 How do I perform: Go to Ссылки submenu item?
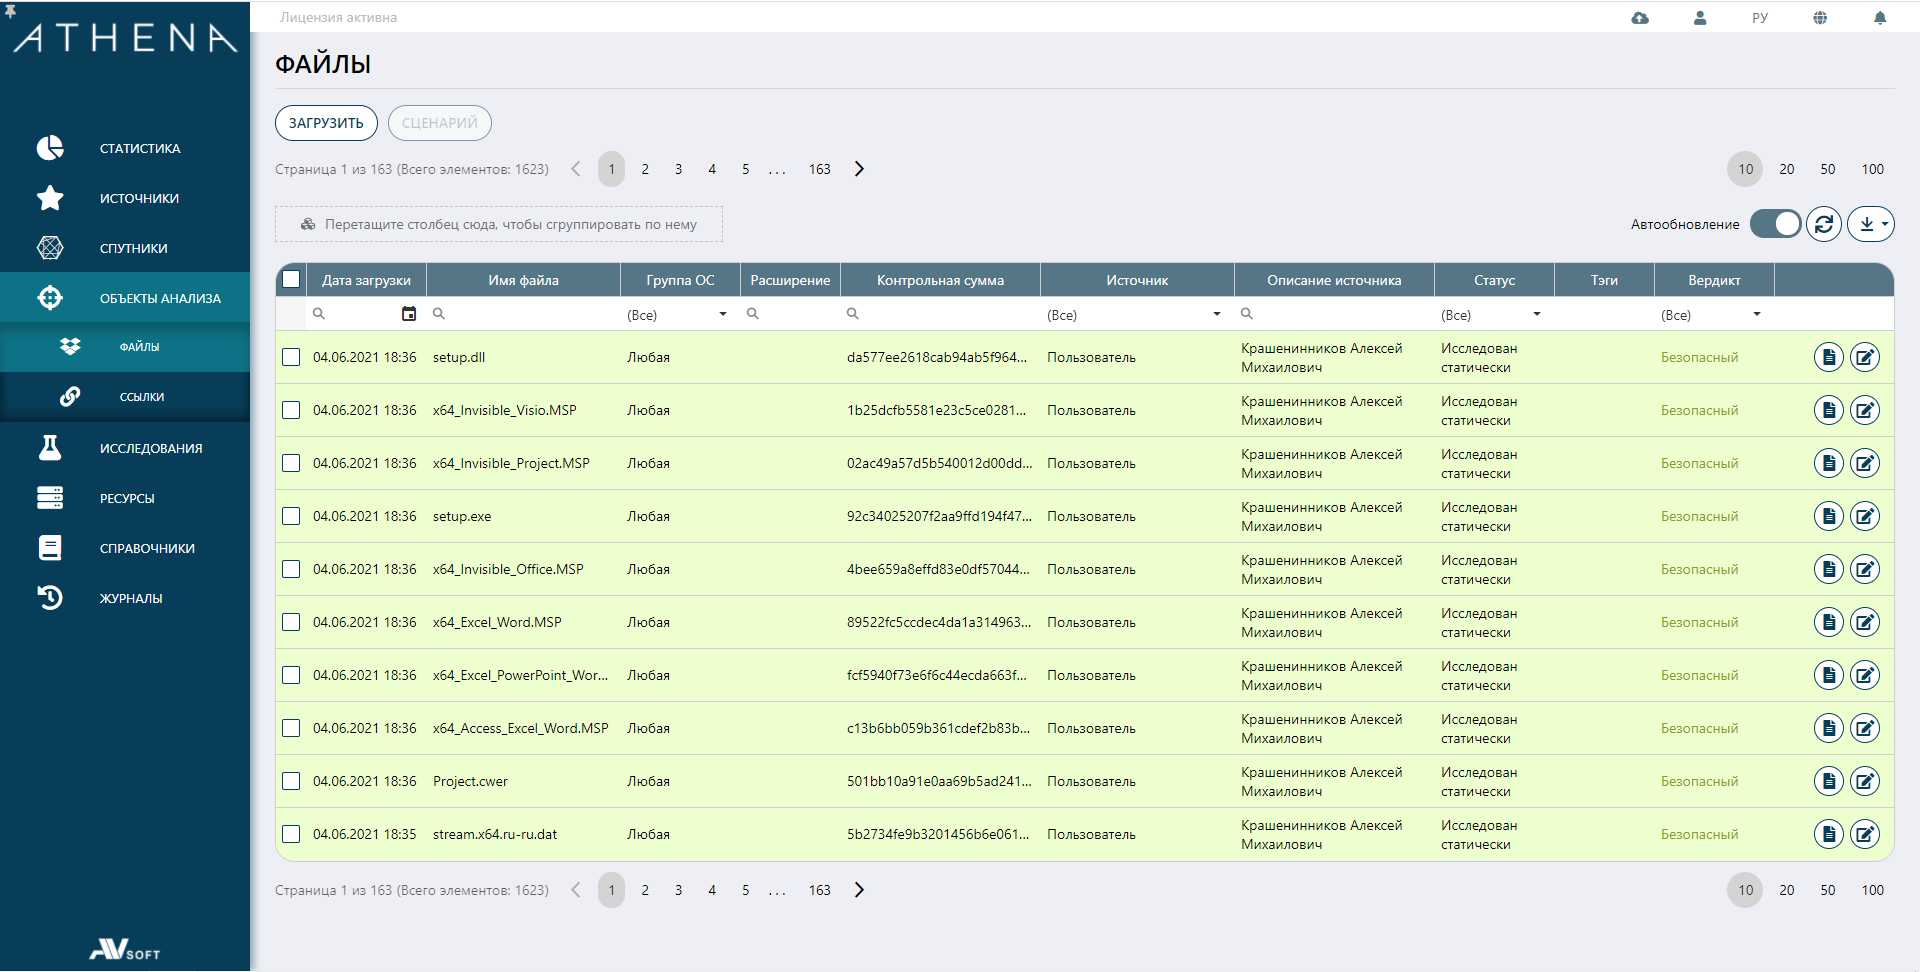(x=141, y=397)
